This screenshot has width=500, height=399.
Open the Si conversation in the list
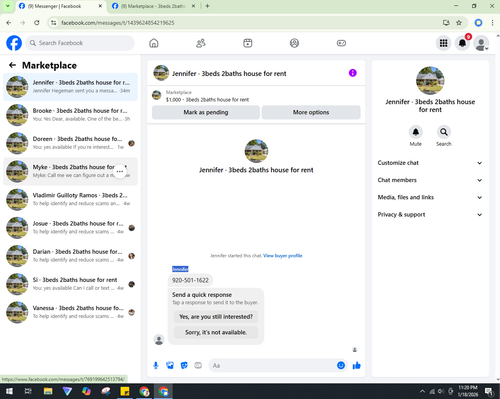click(x=70, y=284)
